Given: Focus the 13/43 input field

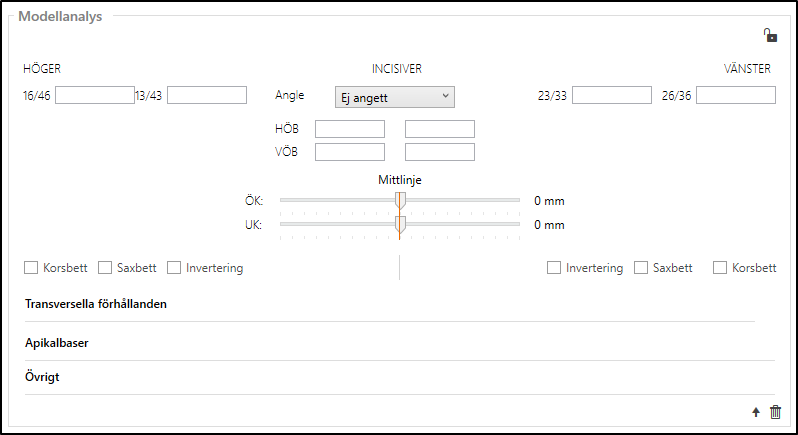Looking at the screenshot, I should pos(207,95).
